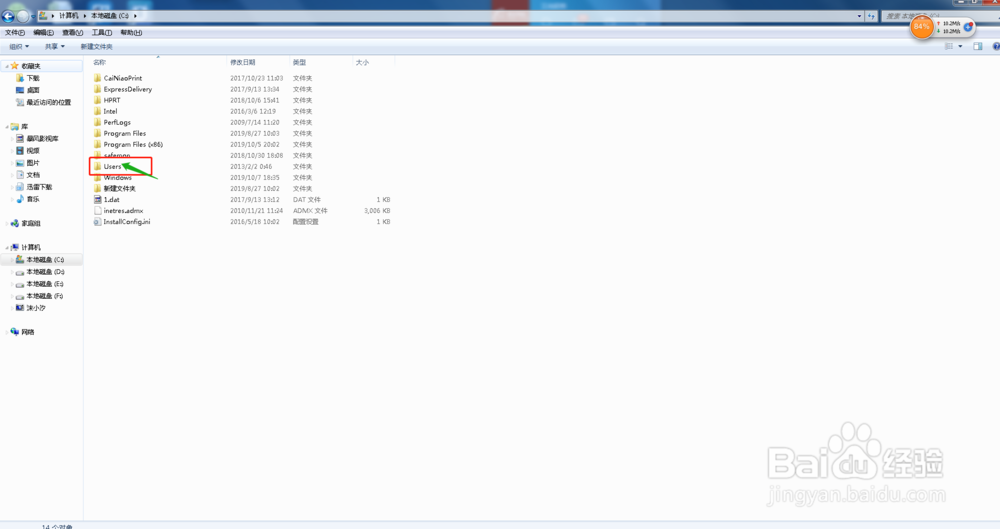Open the 编辑(E) menu
The image size is (1000, 529).
(x=43, y=33)
